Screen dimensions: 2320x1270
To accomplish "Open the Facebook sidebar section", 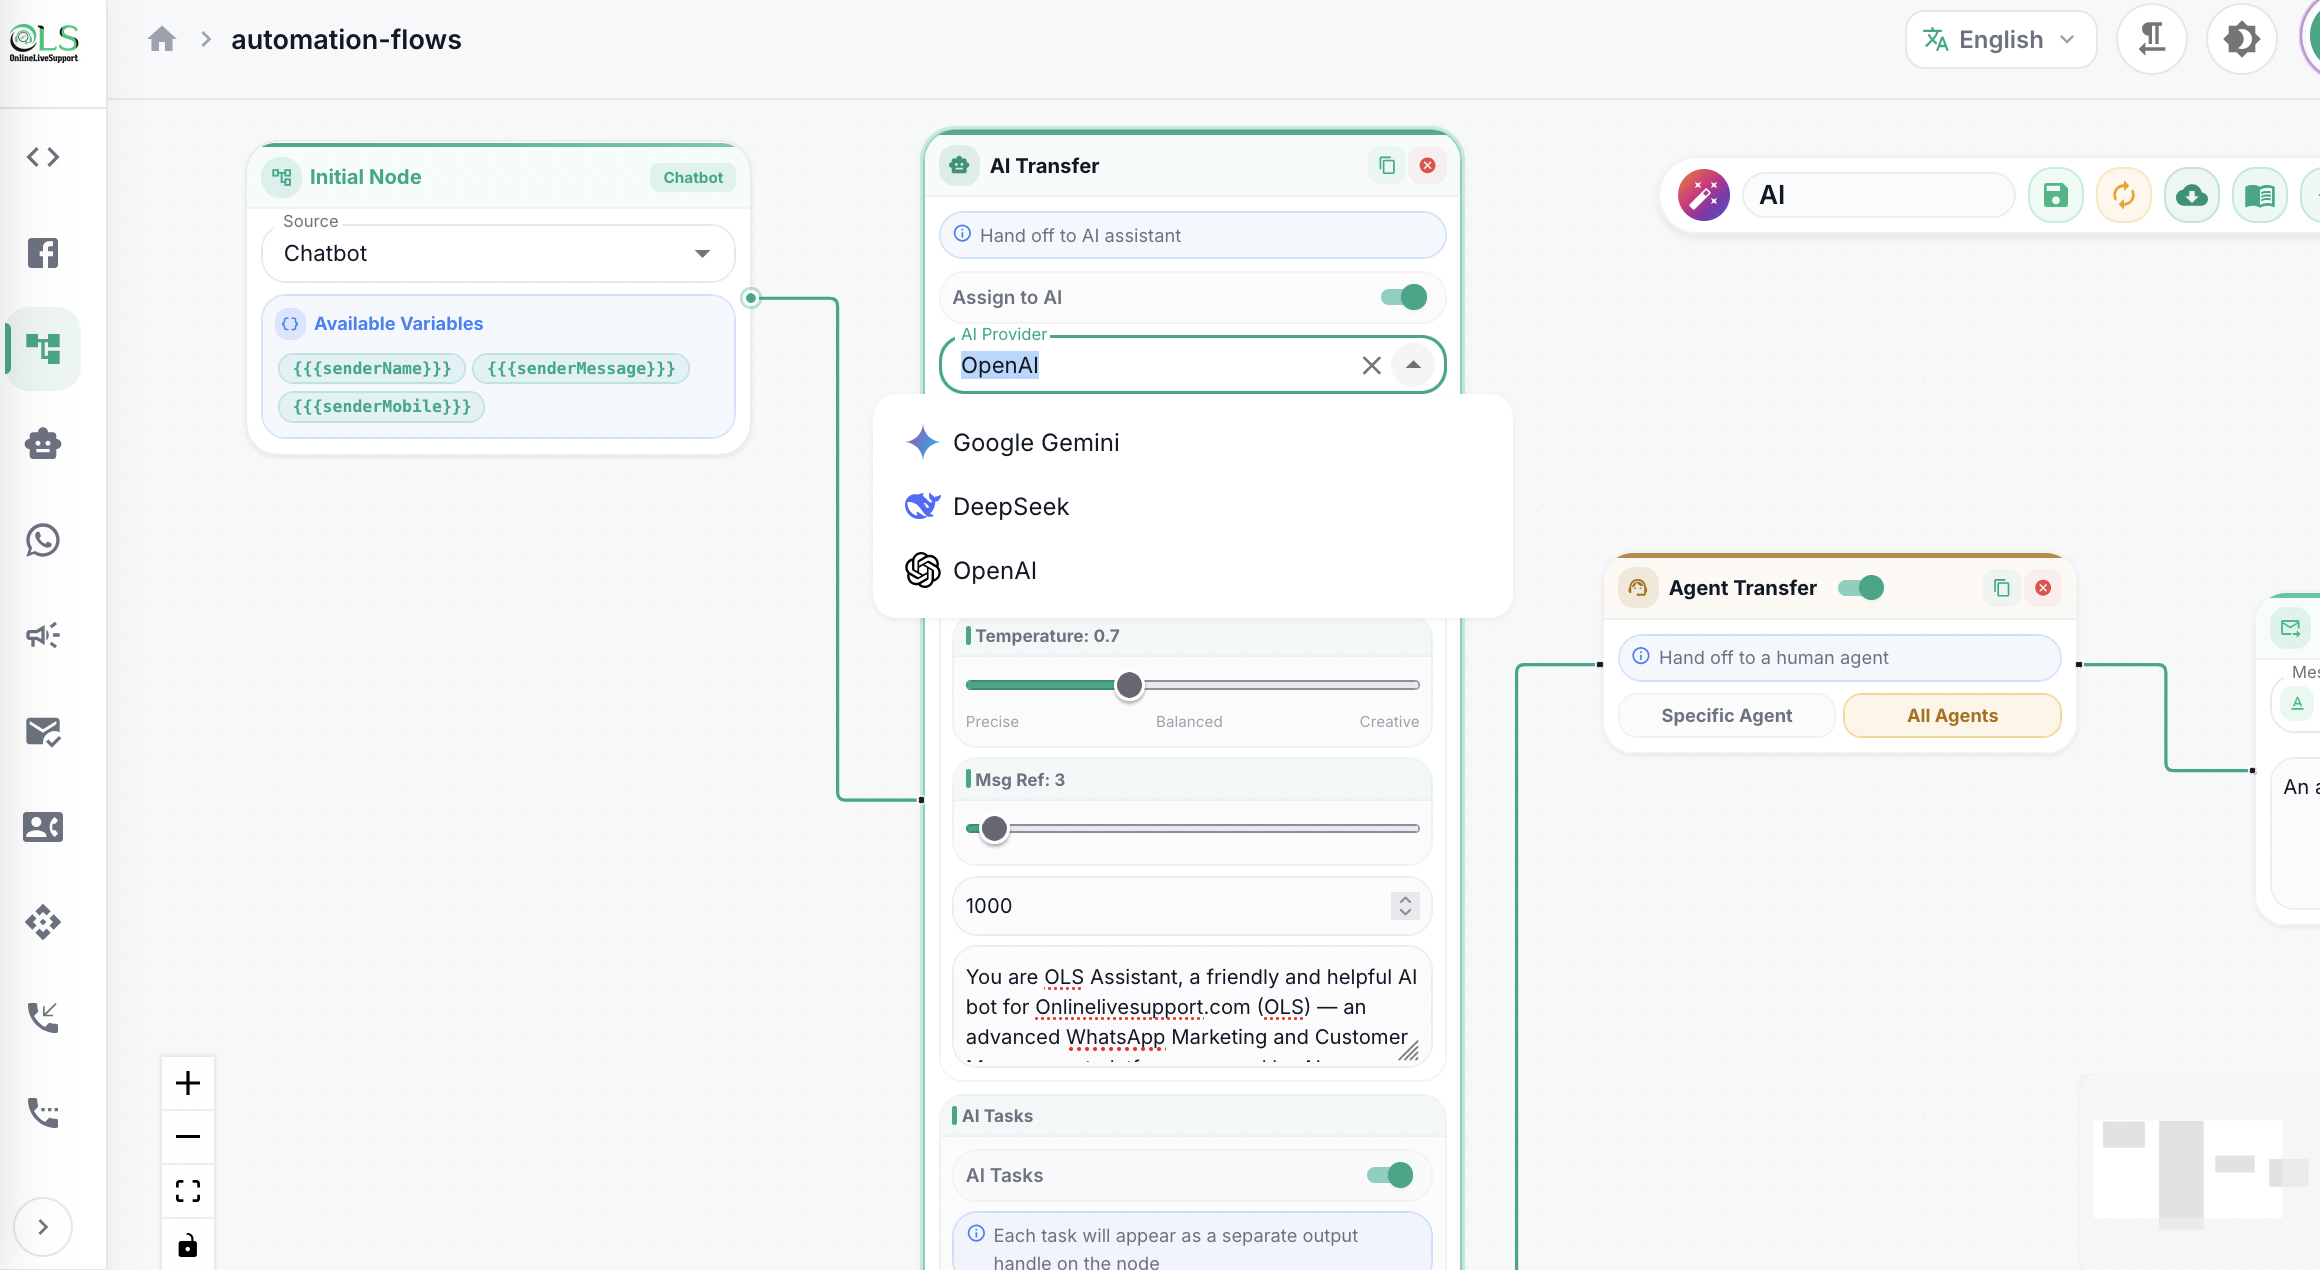I will click(x=43, y=252).
